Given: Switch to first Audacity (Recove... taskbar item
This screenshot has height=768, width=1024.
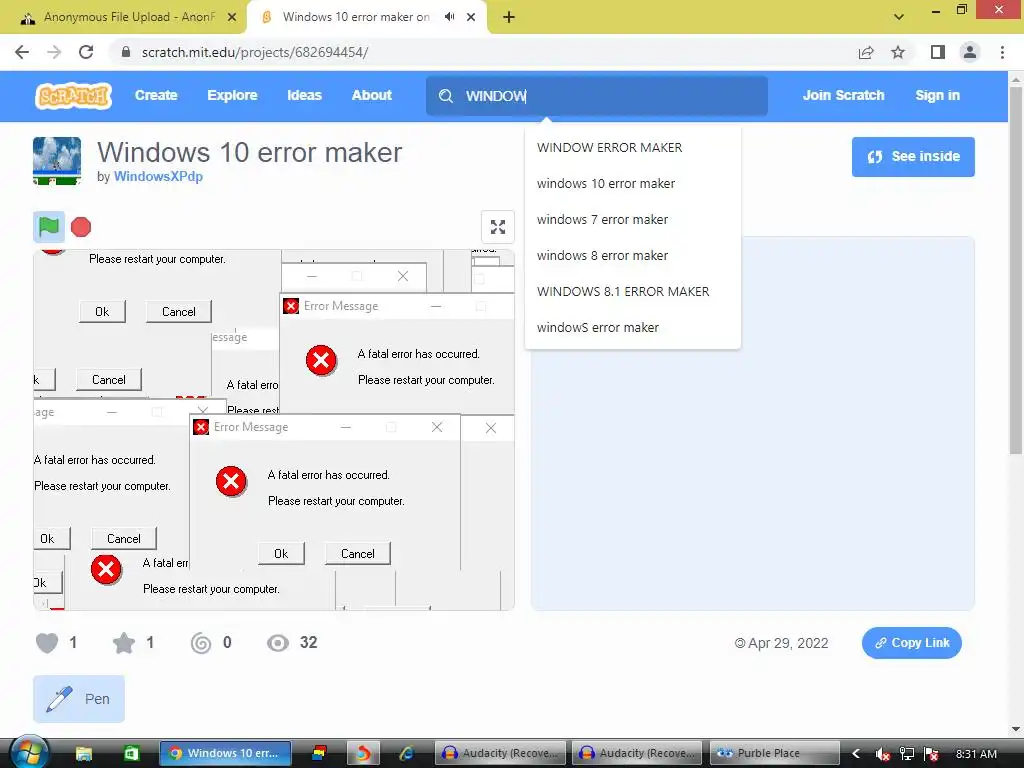Looking at the screenshot, I should pyautogui.click(x=501, y=753).
